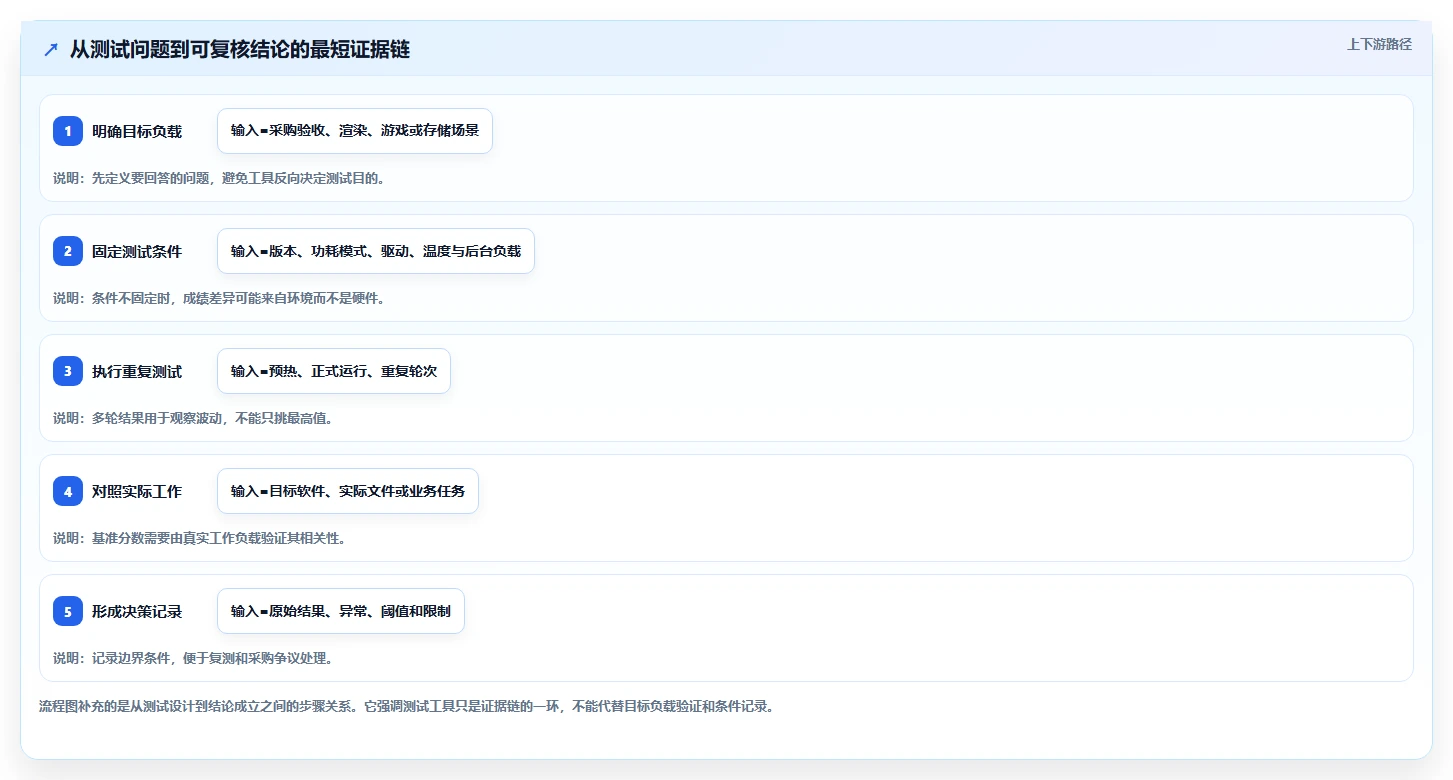Click the step number 1 badge

point(68,131)
